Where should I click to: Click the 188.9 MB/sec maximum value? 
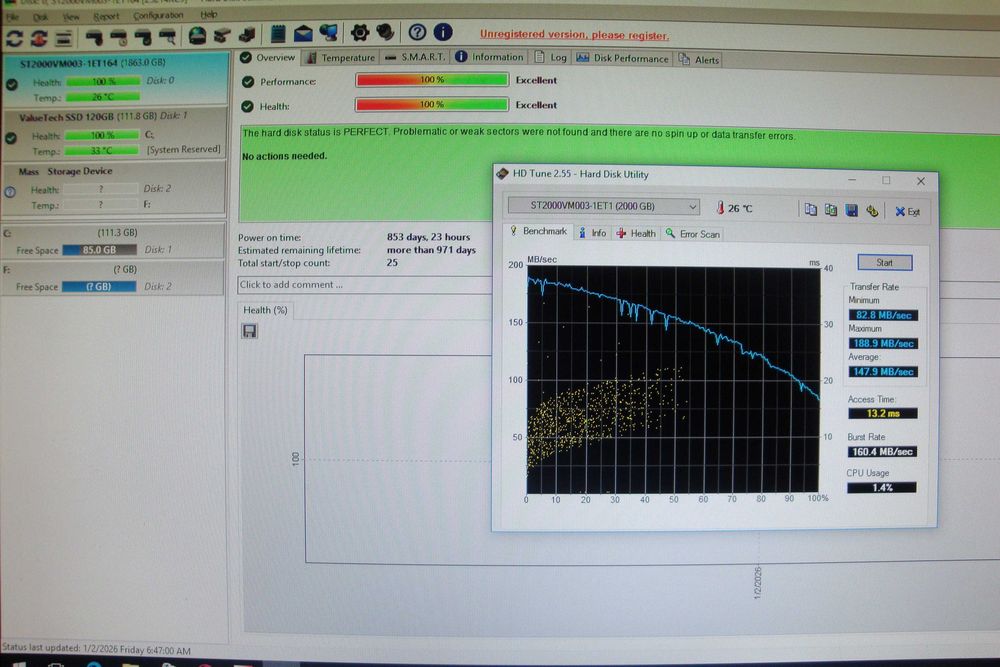[x=883, y=343]
